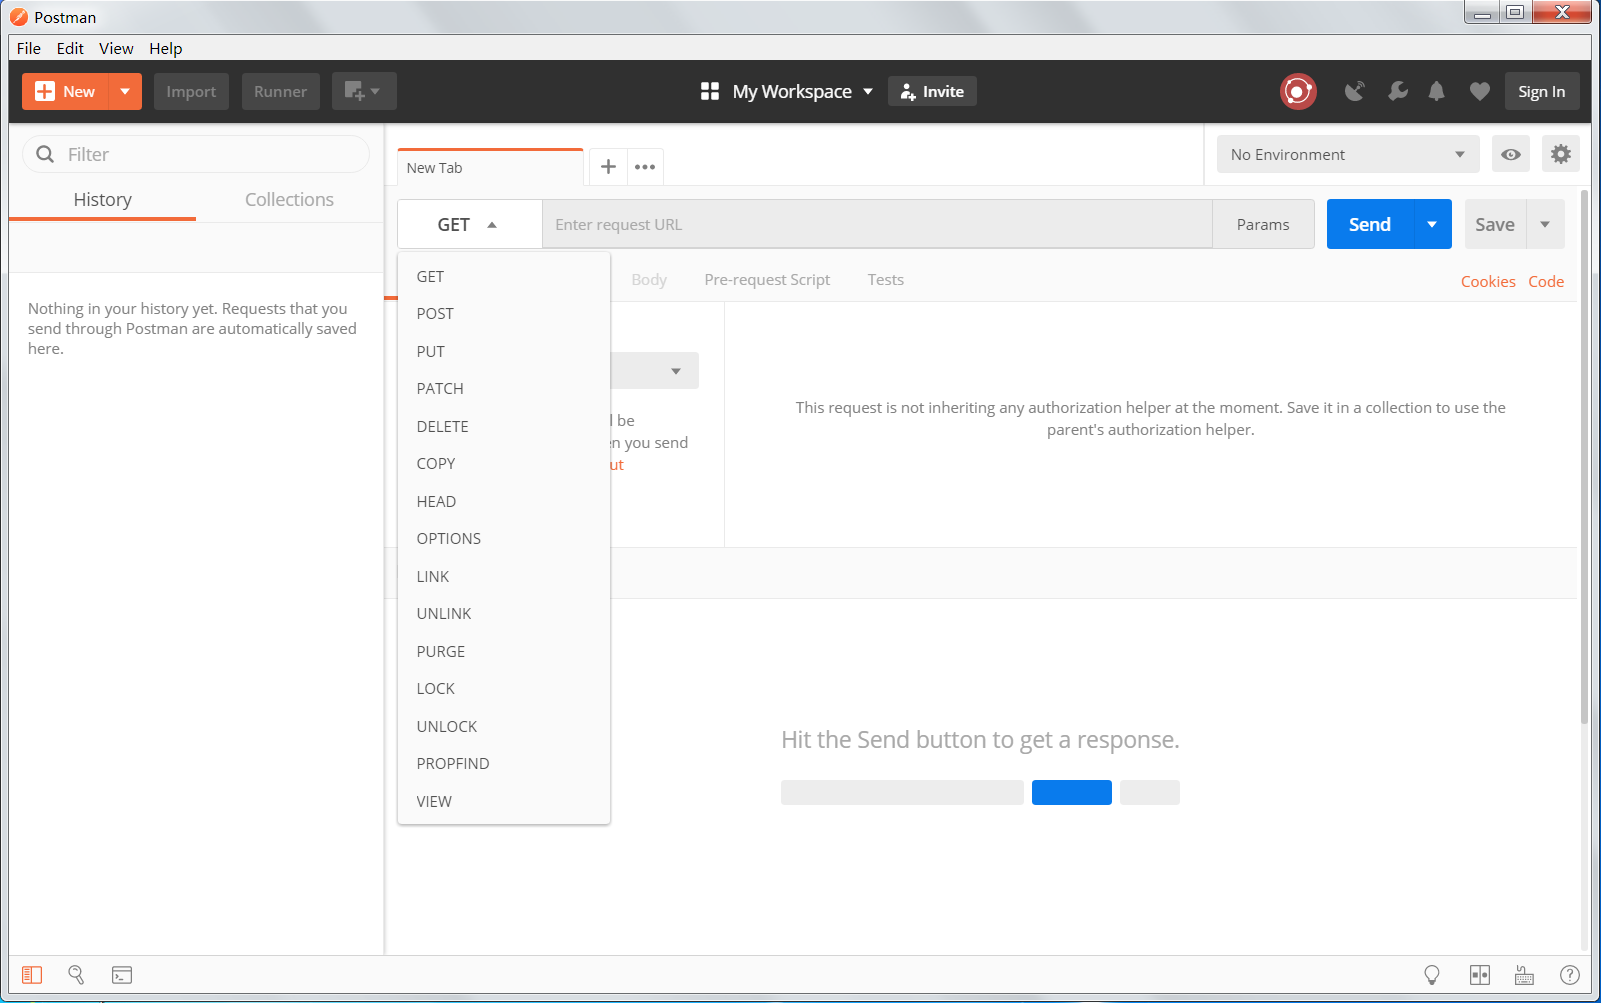Open the tab options ellipsis menu
The height and width of the screenshot is (1003, 1601).
click(x=645, y=167)
